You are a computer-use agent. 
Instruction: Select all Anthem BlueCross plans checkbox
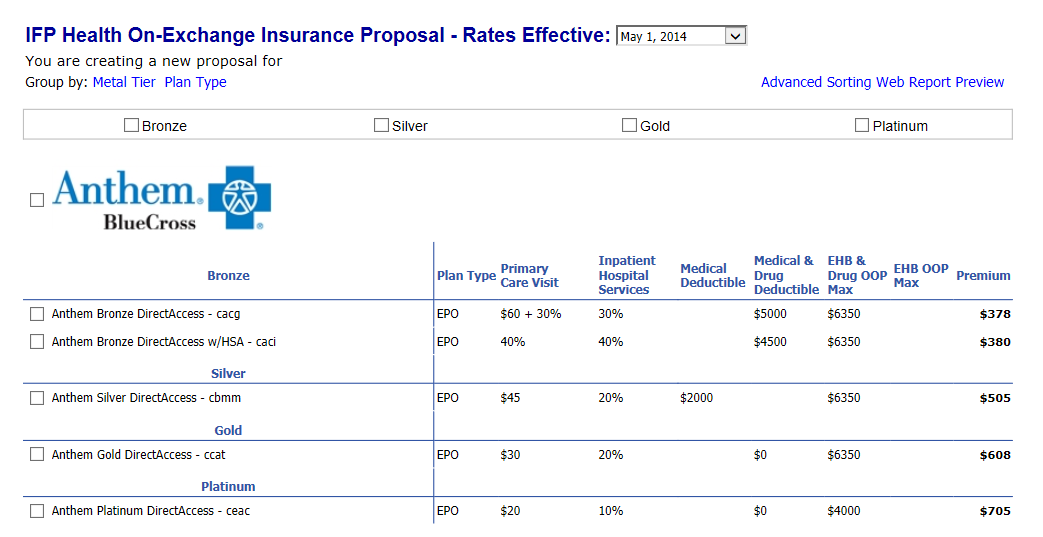pos(37,200)
